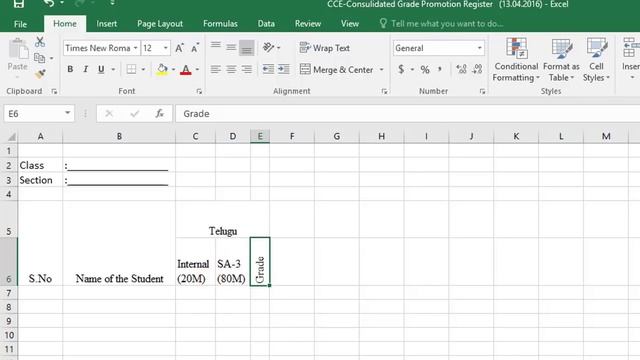Apply Comma Style number format
Screen dimensions: 640x360
[x=440, y=69]
